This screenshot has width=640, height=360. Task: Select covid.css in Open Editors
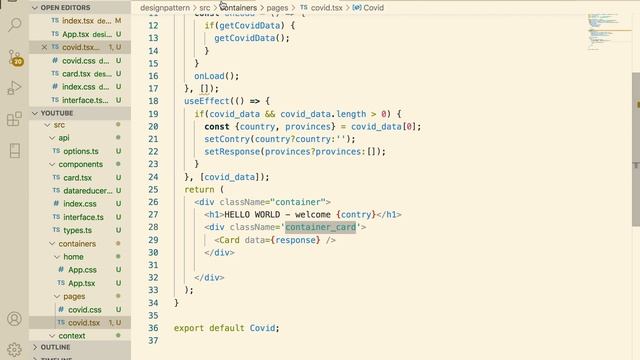click(80, 61)
